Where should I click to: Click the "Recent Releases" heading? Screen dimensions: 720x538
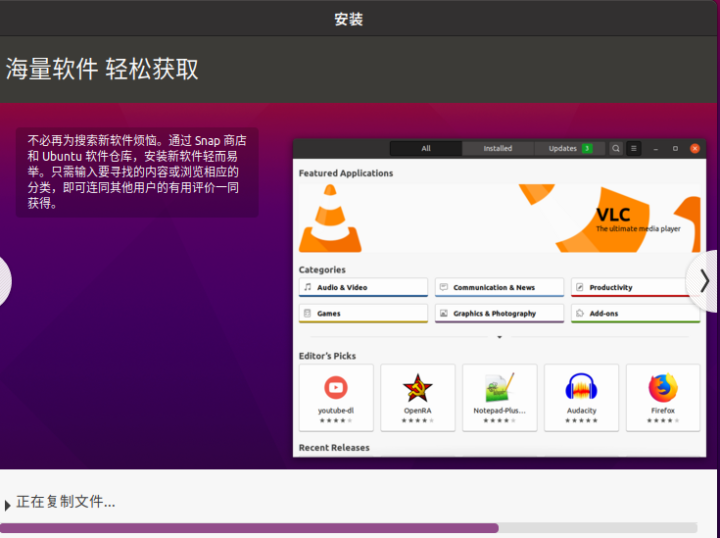334,448
